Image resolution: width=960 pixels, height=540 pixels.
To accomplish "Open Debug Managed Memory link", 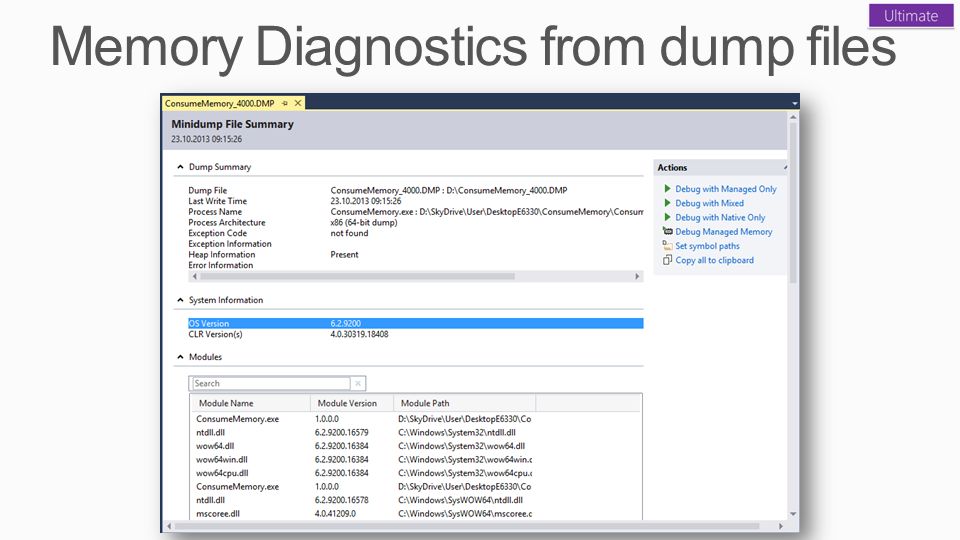I will pyautogui.click(x=723, y=231).
